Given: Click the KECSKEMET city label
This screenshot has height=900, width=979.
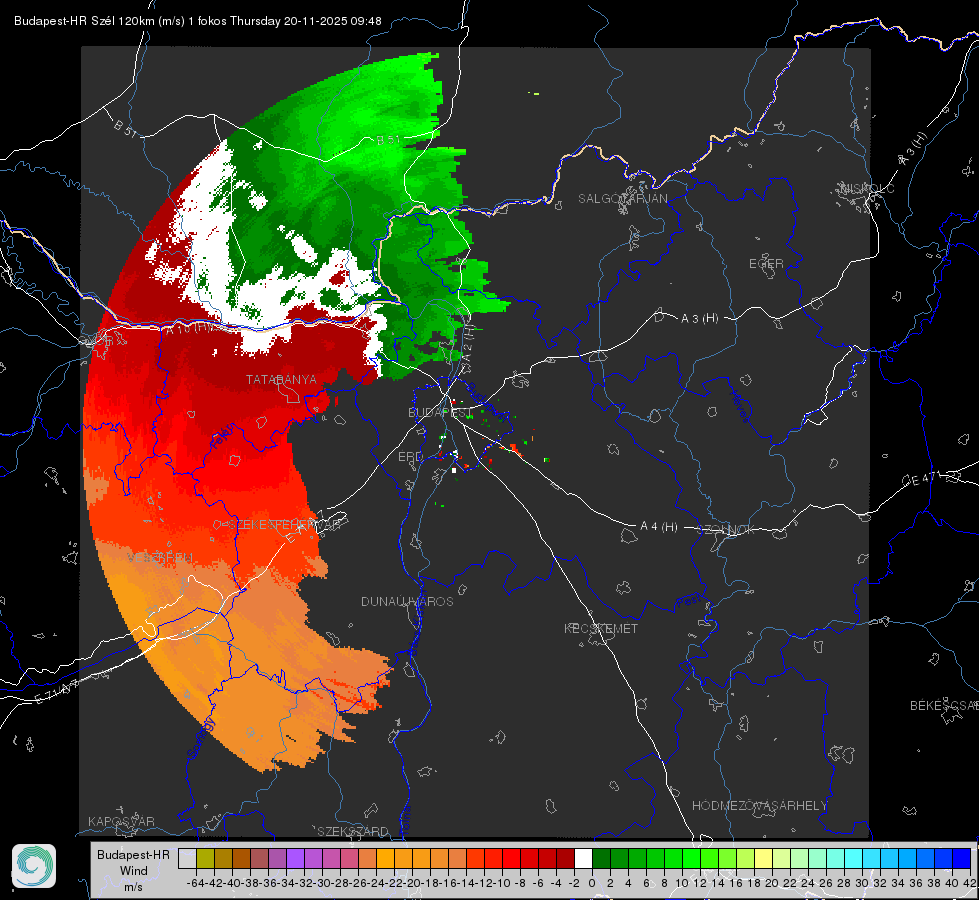Looking at the screenshot, I should point(601,628).
